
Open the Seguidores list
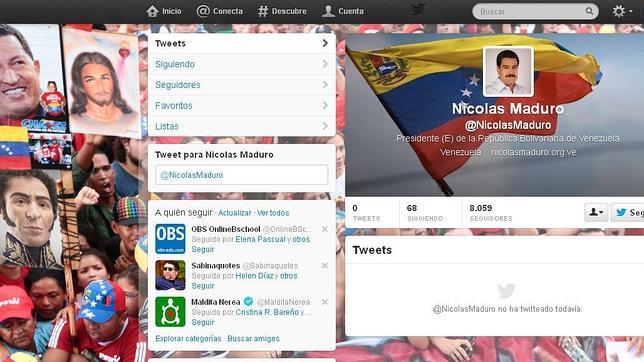coord(242,85)
